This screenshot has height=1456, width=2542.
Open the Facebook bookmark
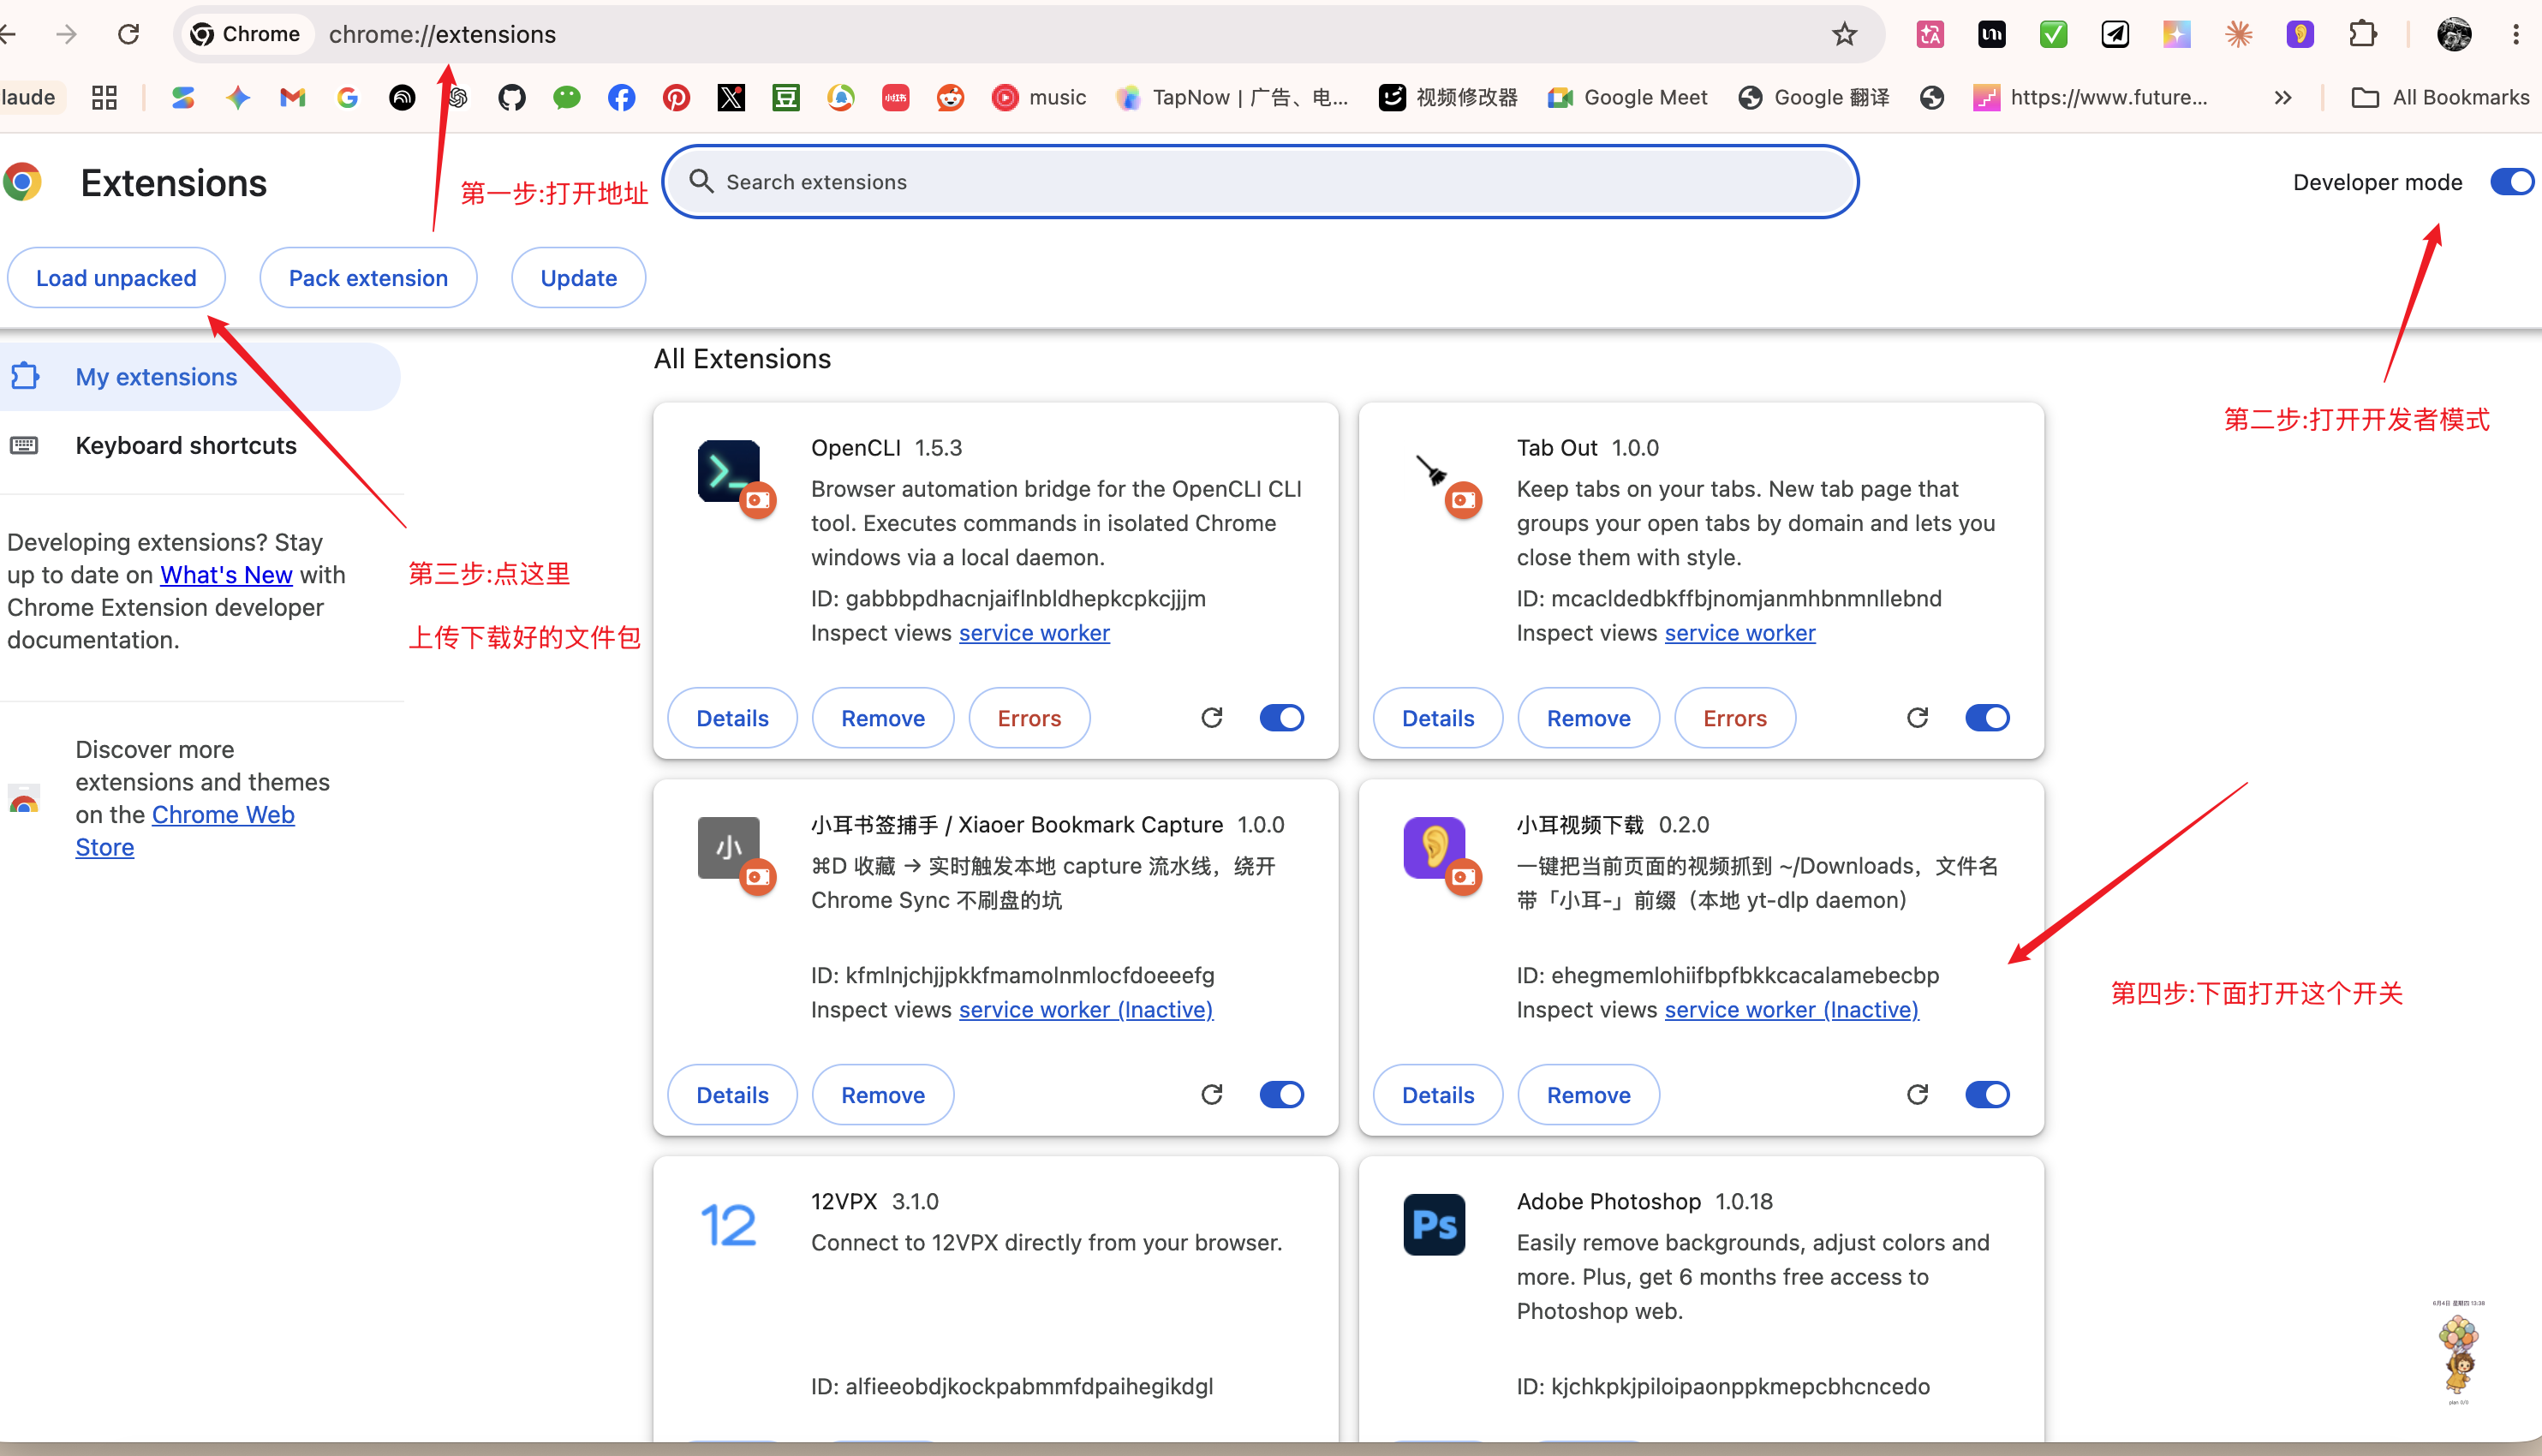tap(622, 97)
